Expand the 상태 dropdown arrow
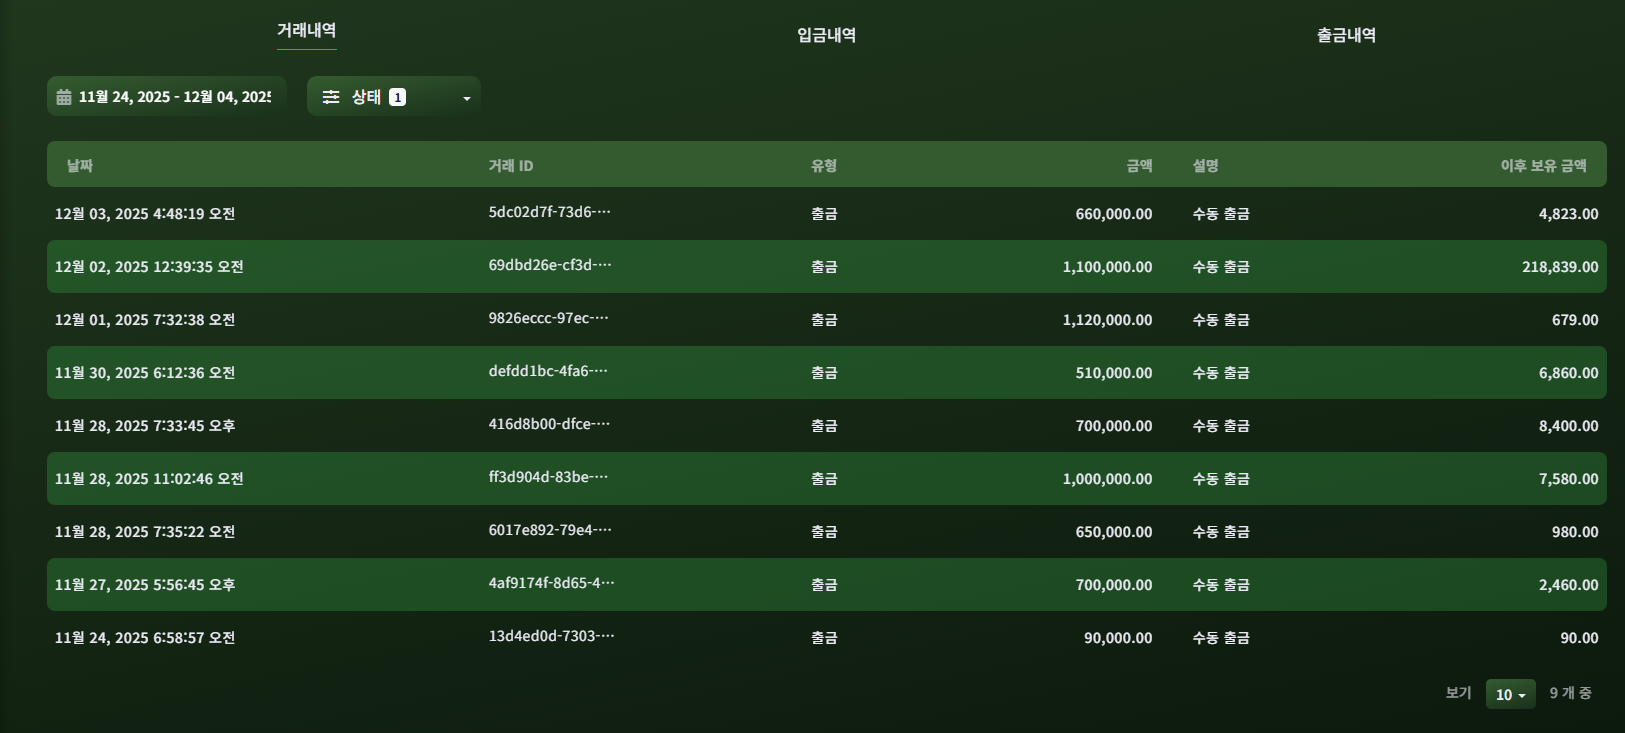Image resolution: width=1625 pixels, height=733 pixels. (x=466, y=98)
